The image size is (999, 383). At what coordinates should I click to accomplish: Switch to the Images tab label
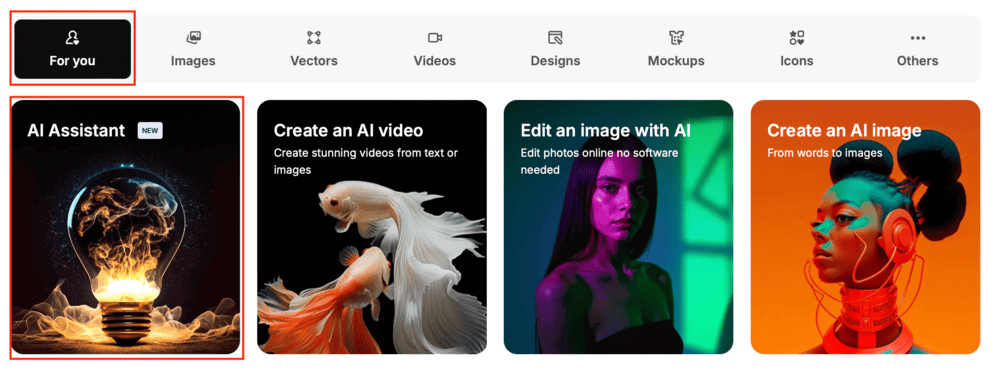pos(193,61)
